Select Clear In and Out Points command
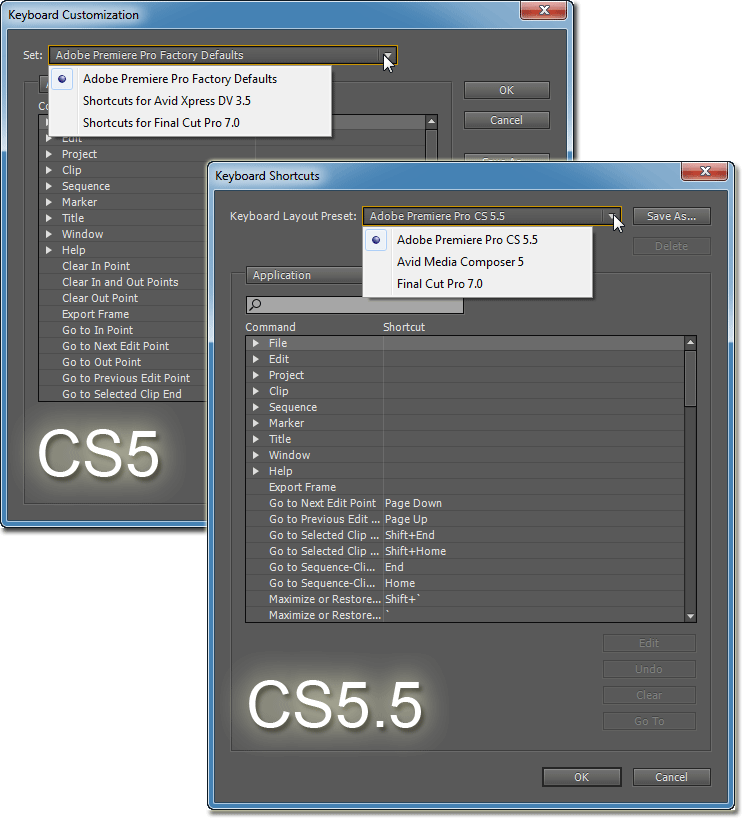This screenshot has height=818, width=742. pyautogui.click(x=120, y=282)
